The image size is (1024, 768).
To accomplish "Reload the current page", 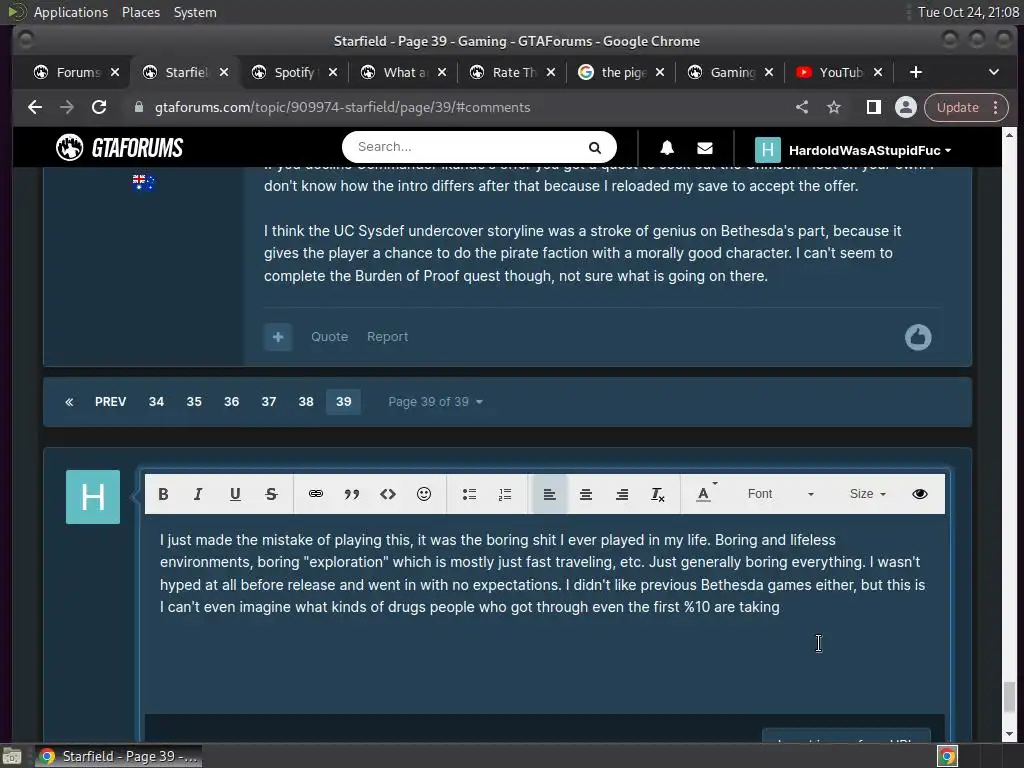I will 99,107.
